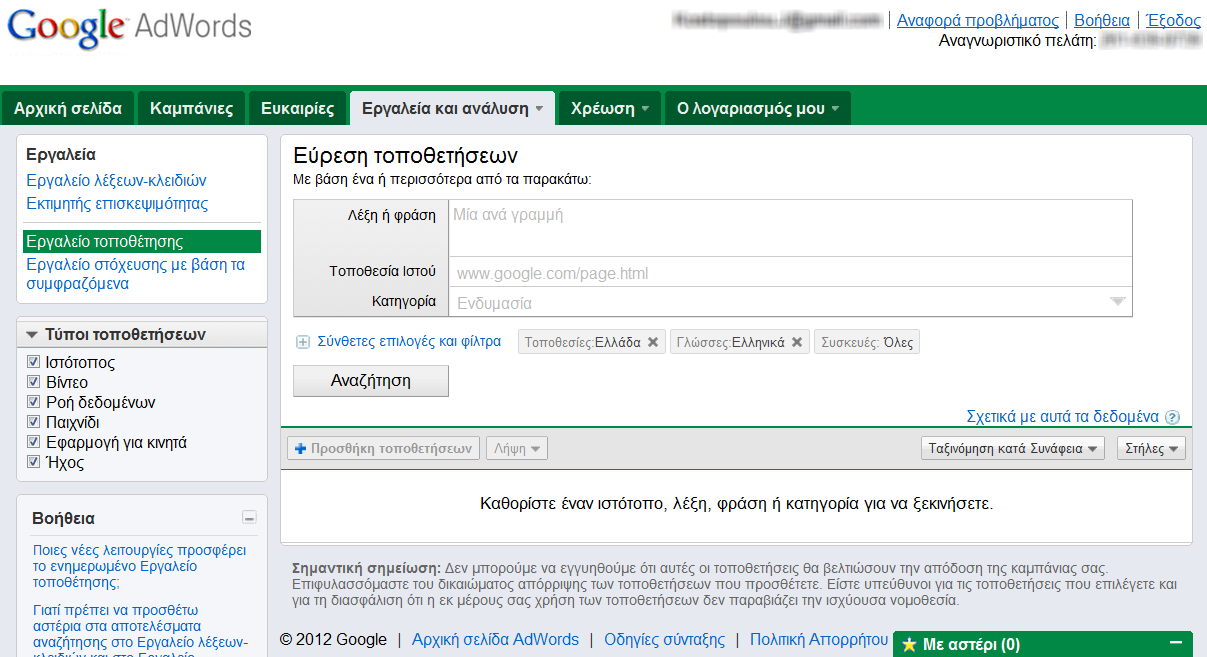Open help link about ενημερωμένο Εργαλείο τοποθέτησης
This screenshot has width=1207, height=657.
click(x=139, y=566)
